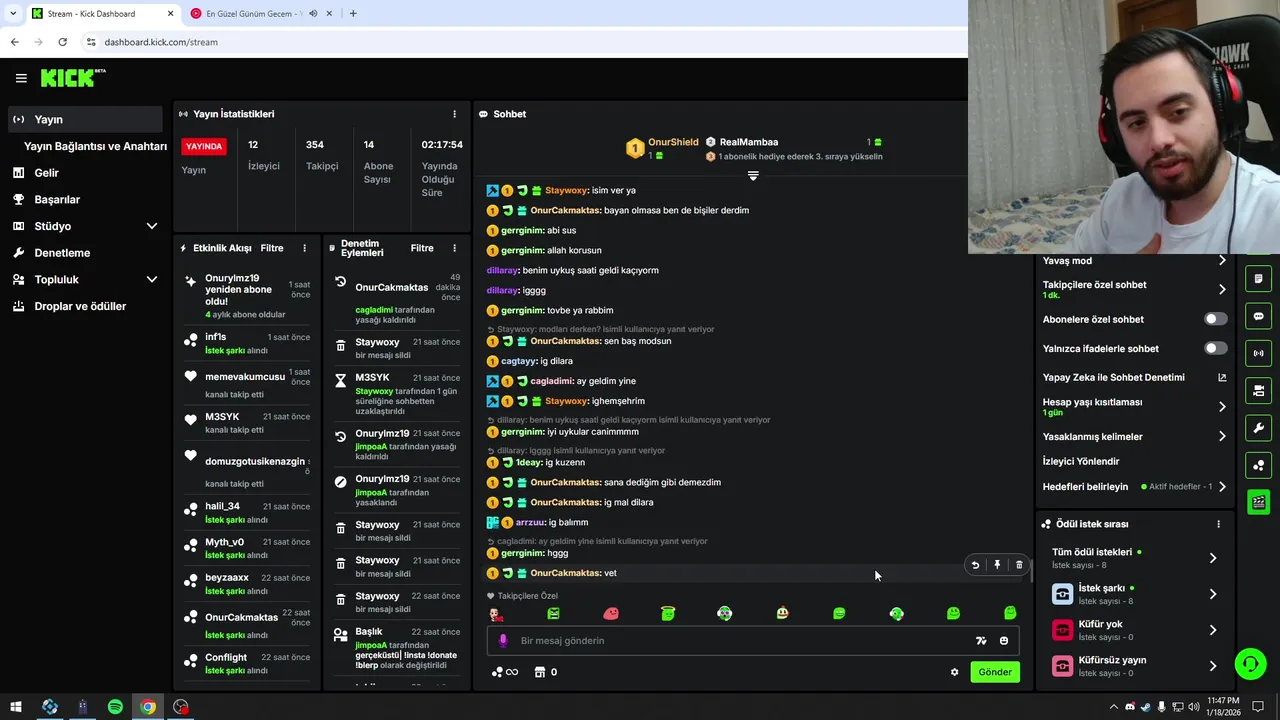Open the channel points panel in right rail
Viewport: 1280px width, 720px height.
1259,465
